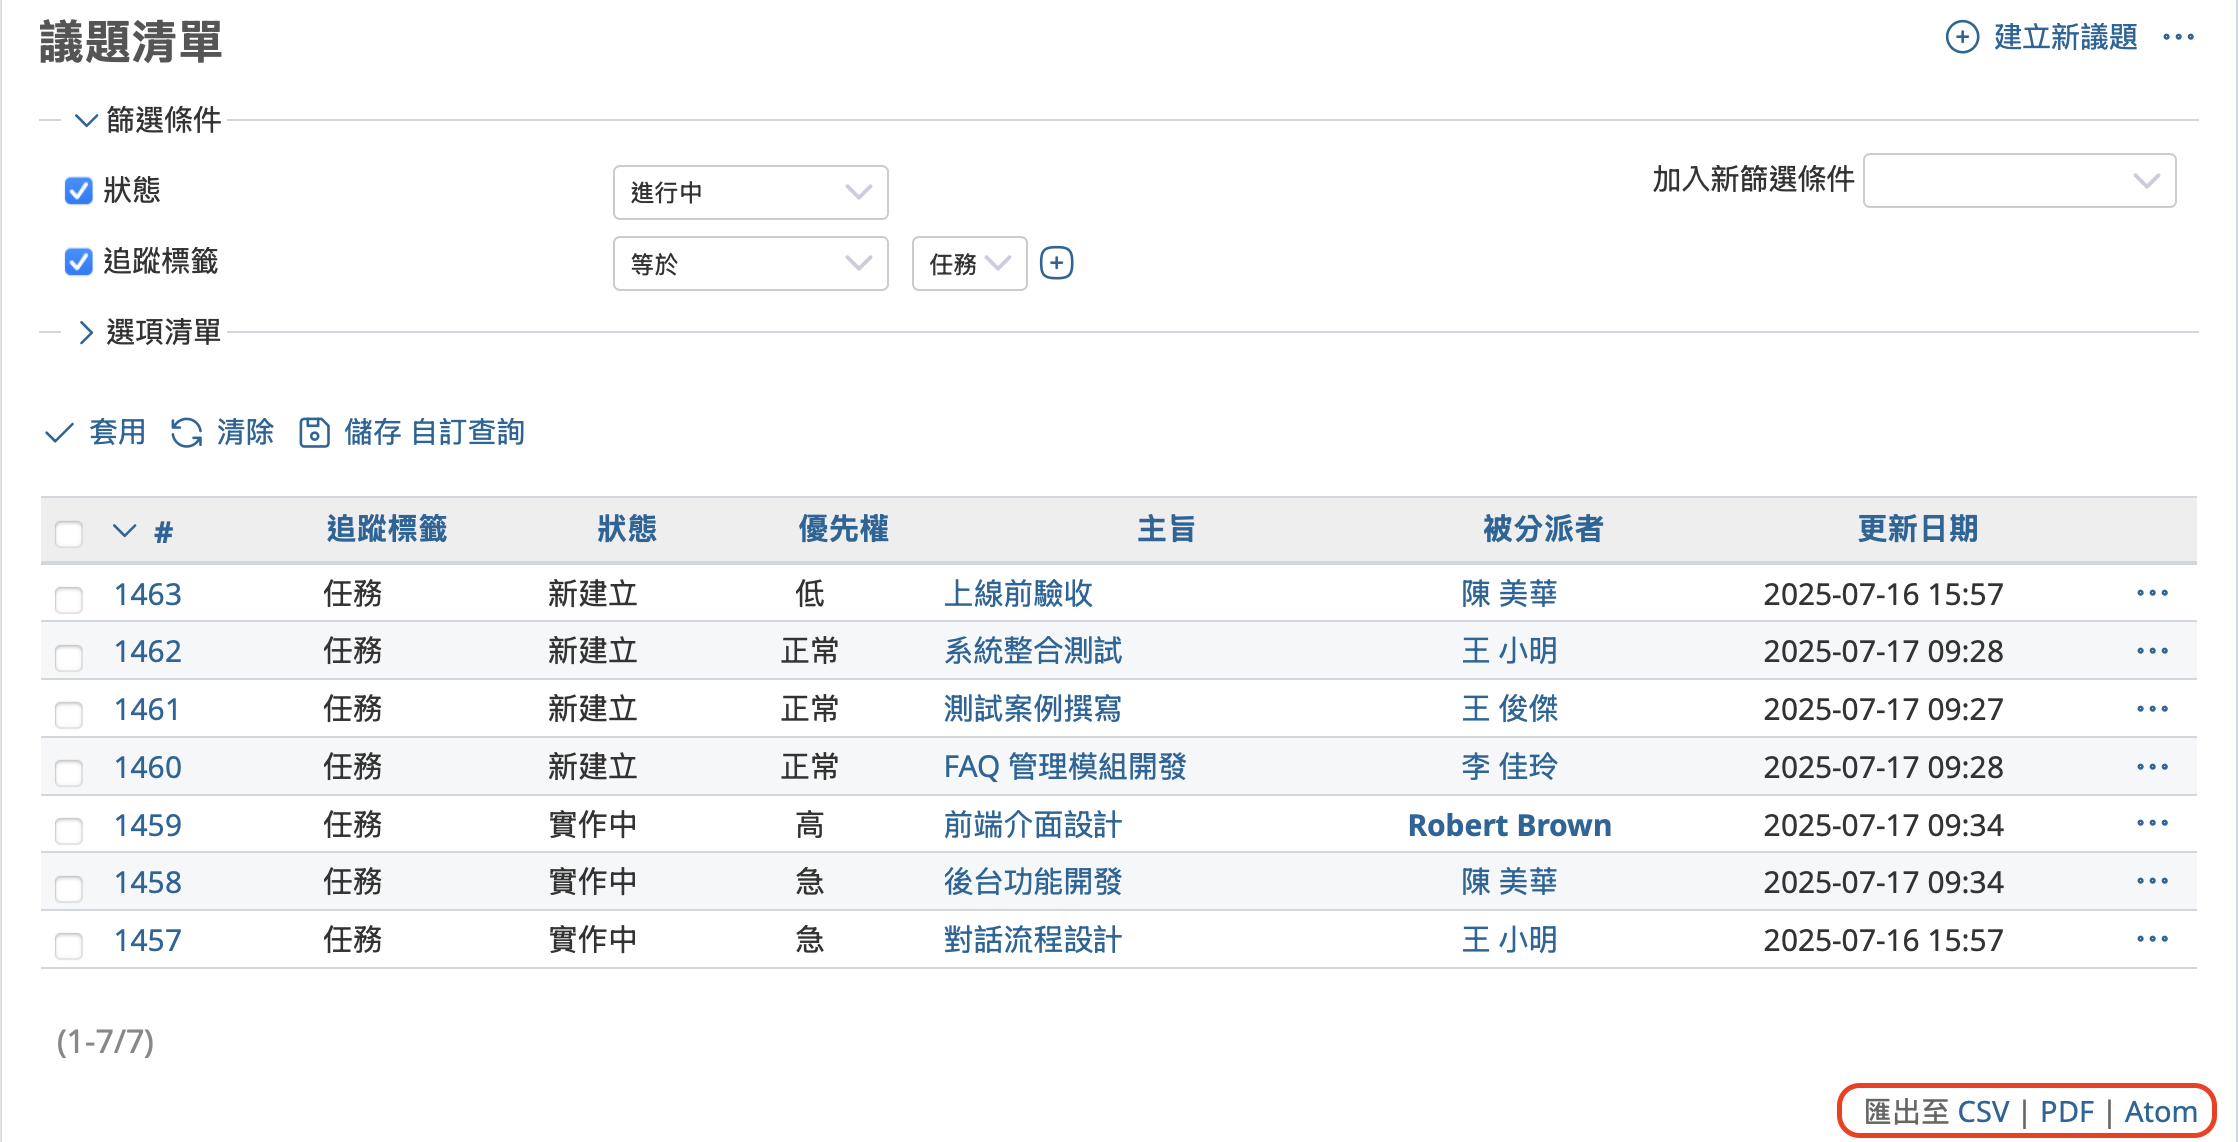Open issue number 1457 link

147,940
